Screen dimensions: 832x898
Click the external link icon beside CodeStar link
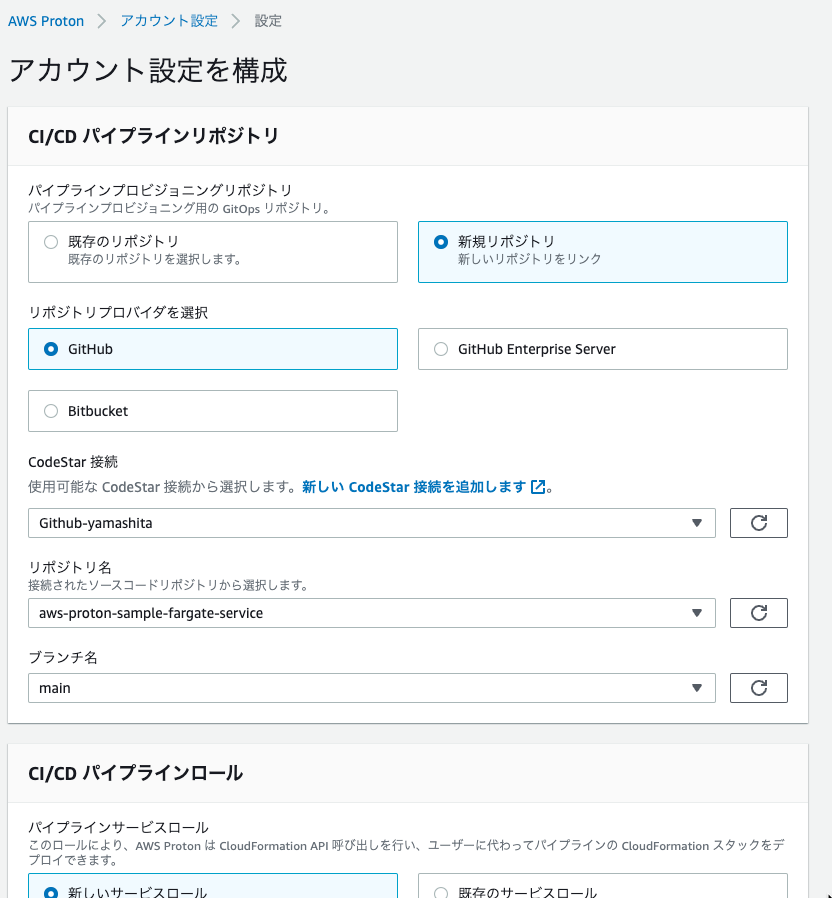point(538,487)
